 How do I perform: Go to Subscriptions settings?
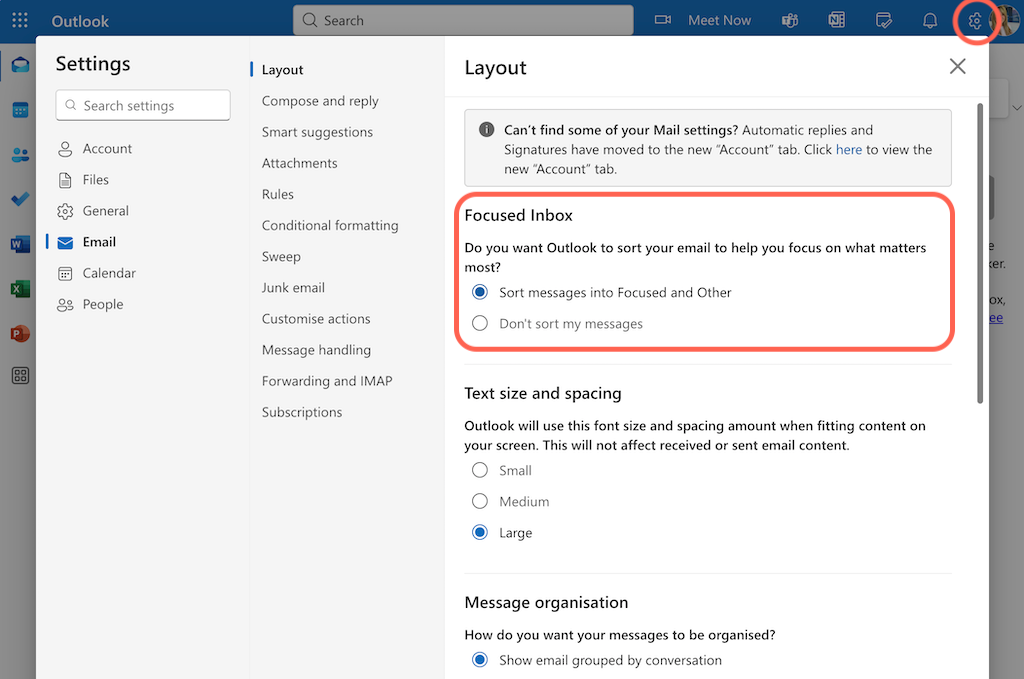[302, 413]
